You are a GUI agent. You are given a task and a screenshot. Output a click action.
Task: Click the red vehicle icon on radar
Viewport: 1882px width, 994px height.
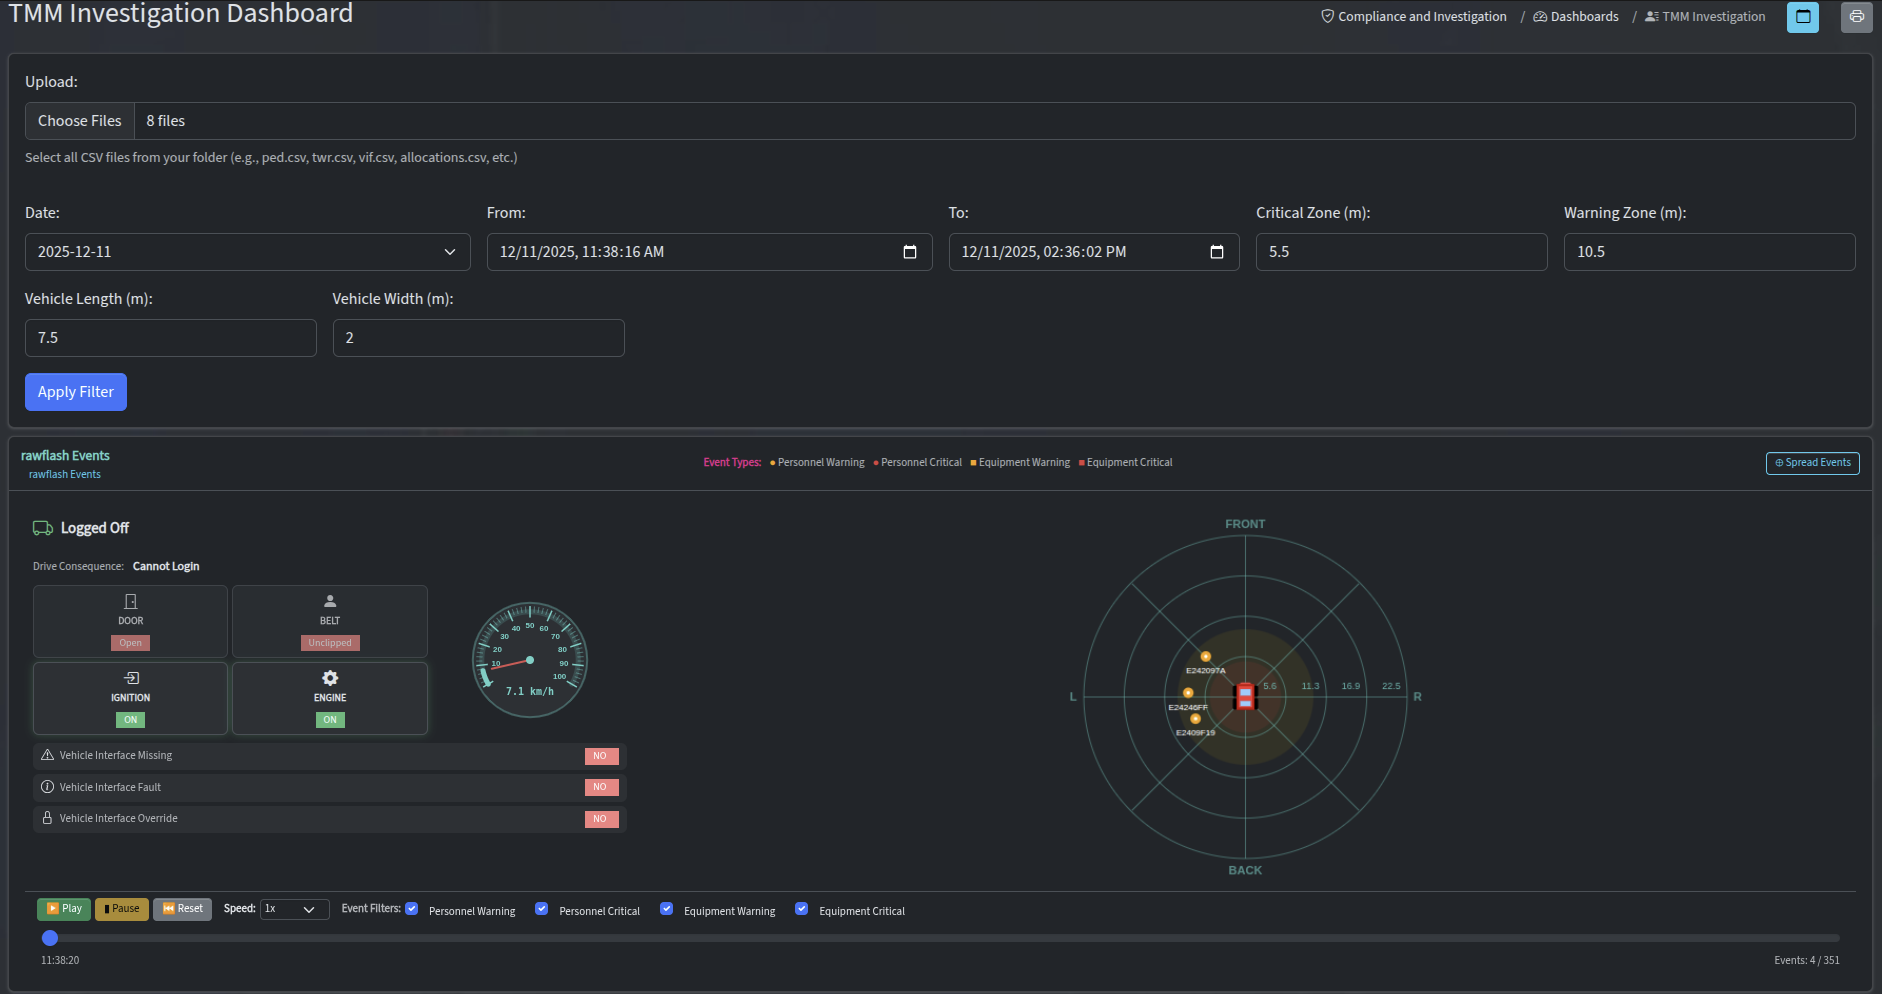(x=1245, y=696)
